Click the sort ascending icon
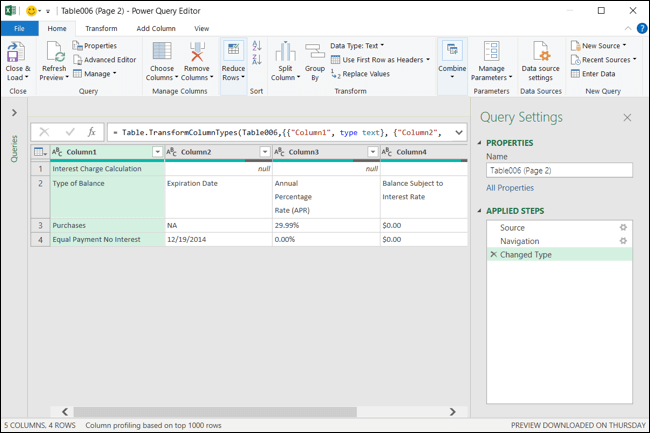Screen dimensions: 650x433 [257, 46]
